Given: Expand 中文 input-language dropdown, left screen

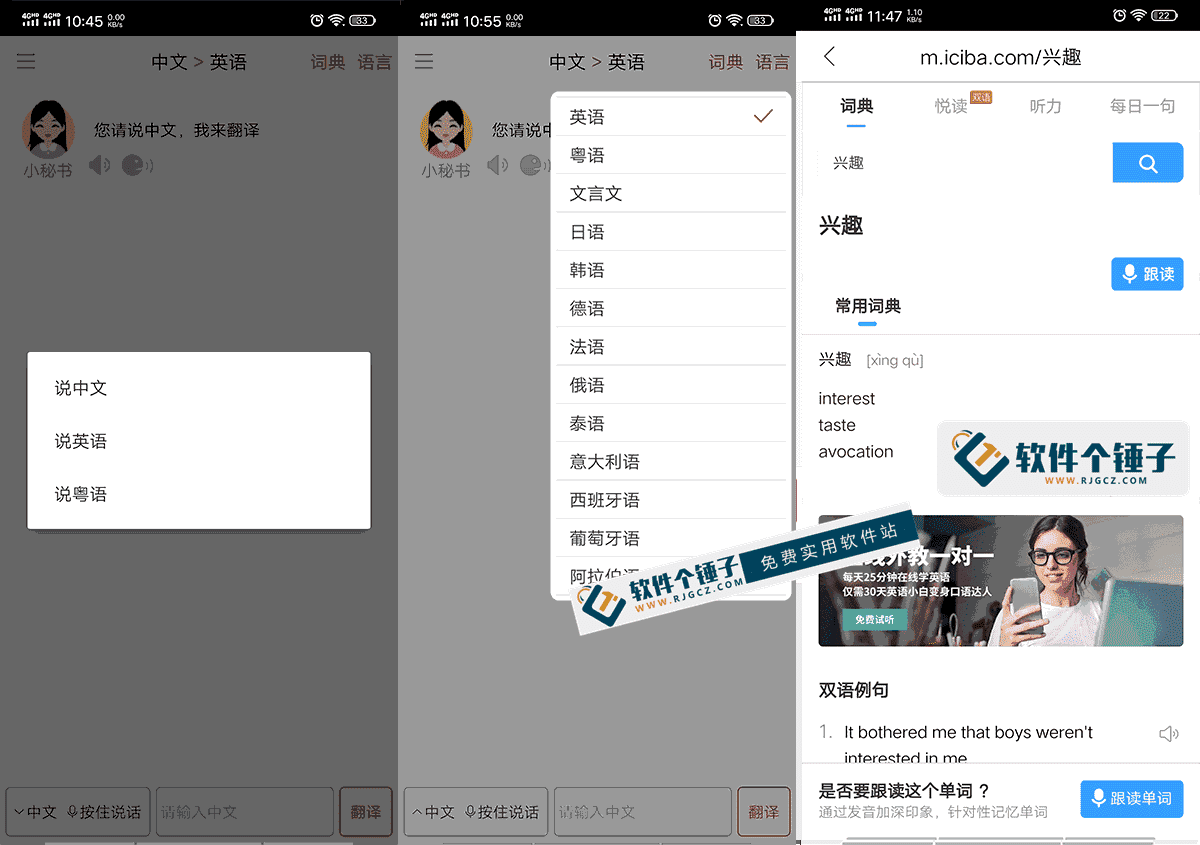Looking at the screenshot, I should [35, 812].
